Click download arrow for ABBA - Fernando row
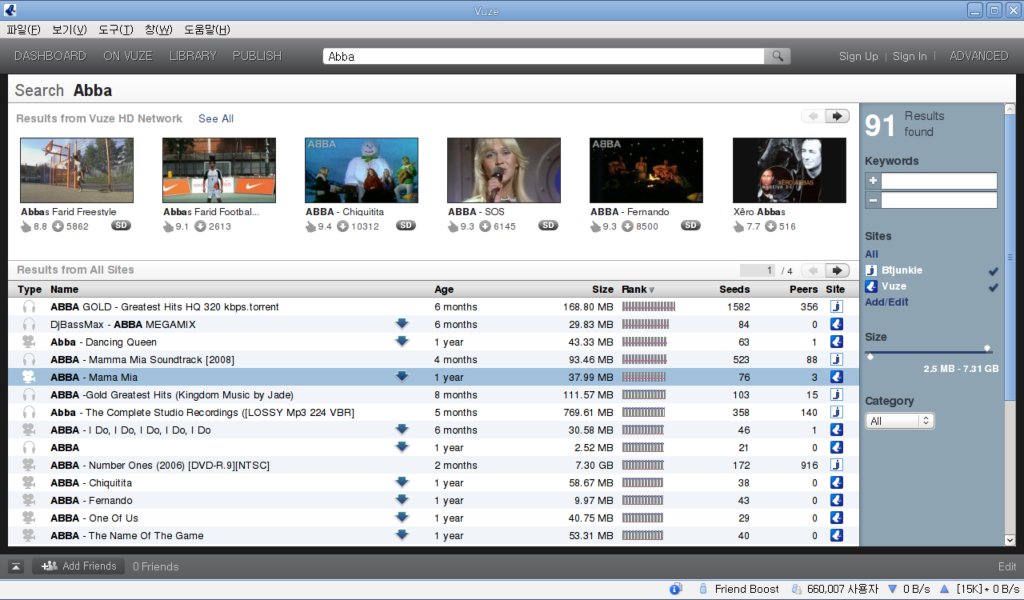The image size is (1024, 600). (402, 500)
